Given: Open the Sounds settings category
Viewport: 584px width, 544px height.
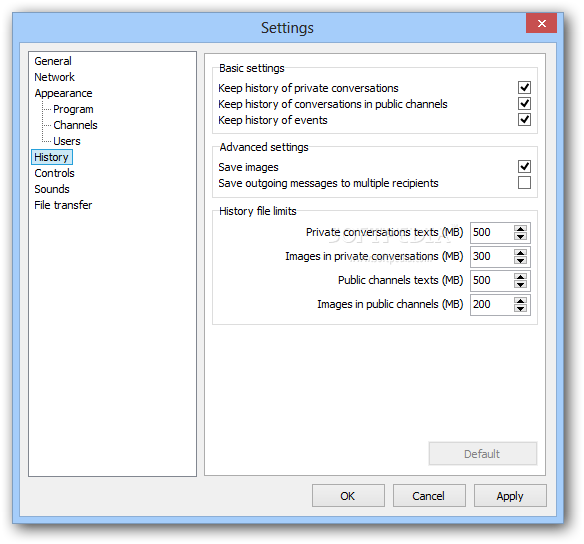Looking at the screenshot, I should [x=52, y=189].
